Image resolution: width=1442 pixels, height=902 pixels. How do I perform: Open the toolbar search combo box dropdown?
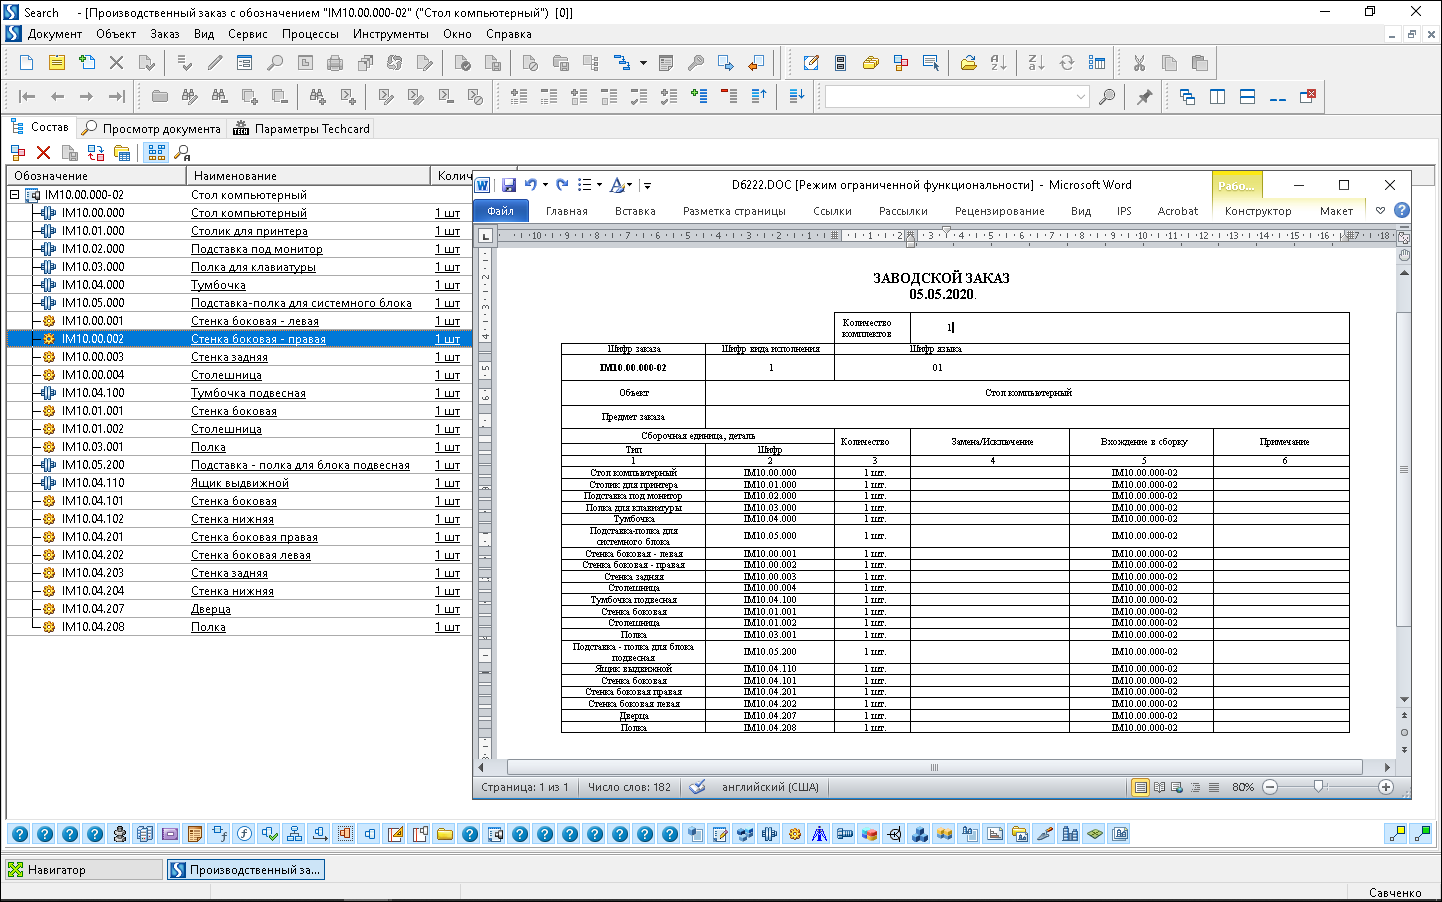1080,97
